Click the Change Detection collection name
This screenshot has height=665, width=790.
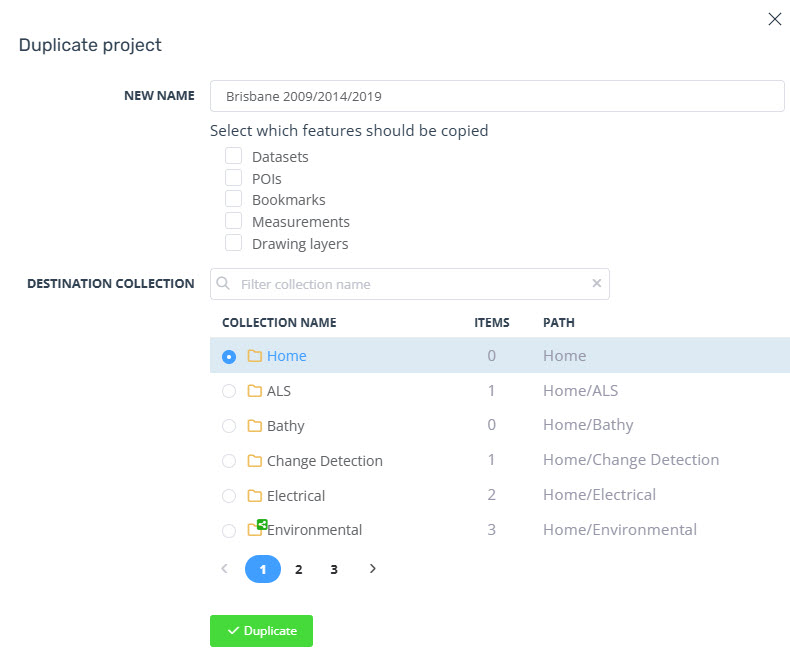[324, 461]
